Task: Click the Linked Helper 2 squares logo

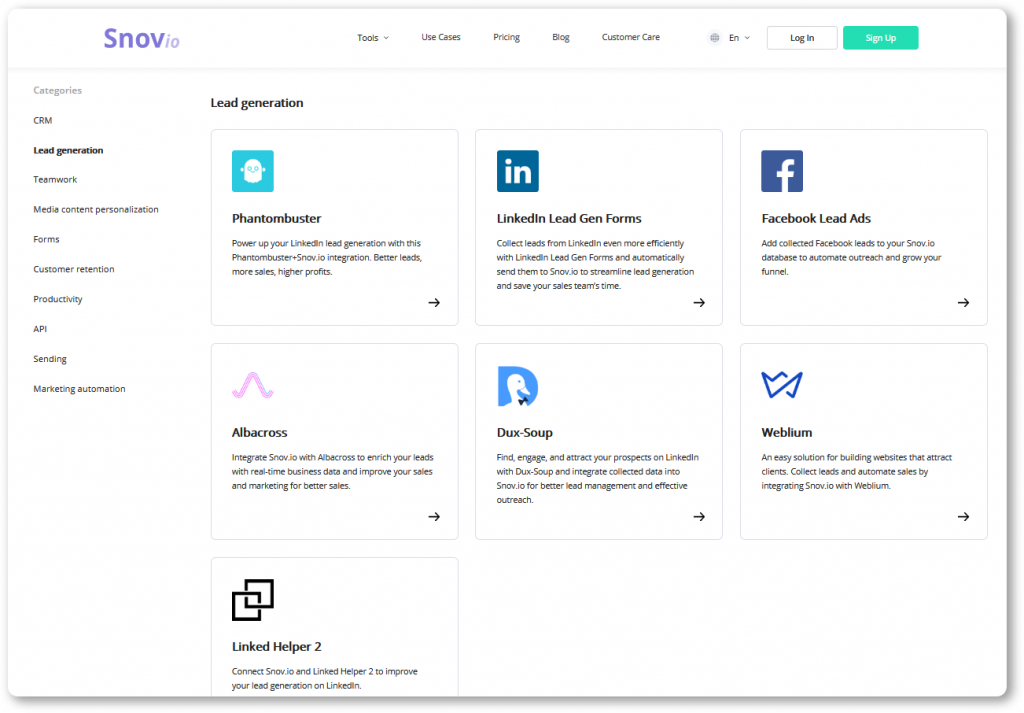Action: [253, 599]
